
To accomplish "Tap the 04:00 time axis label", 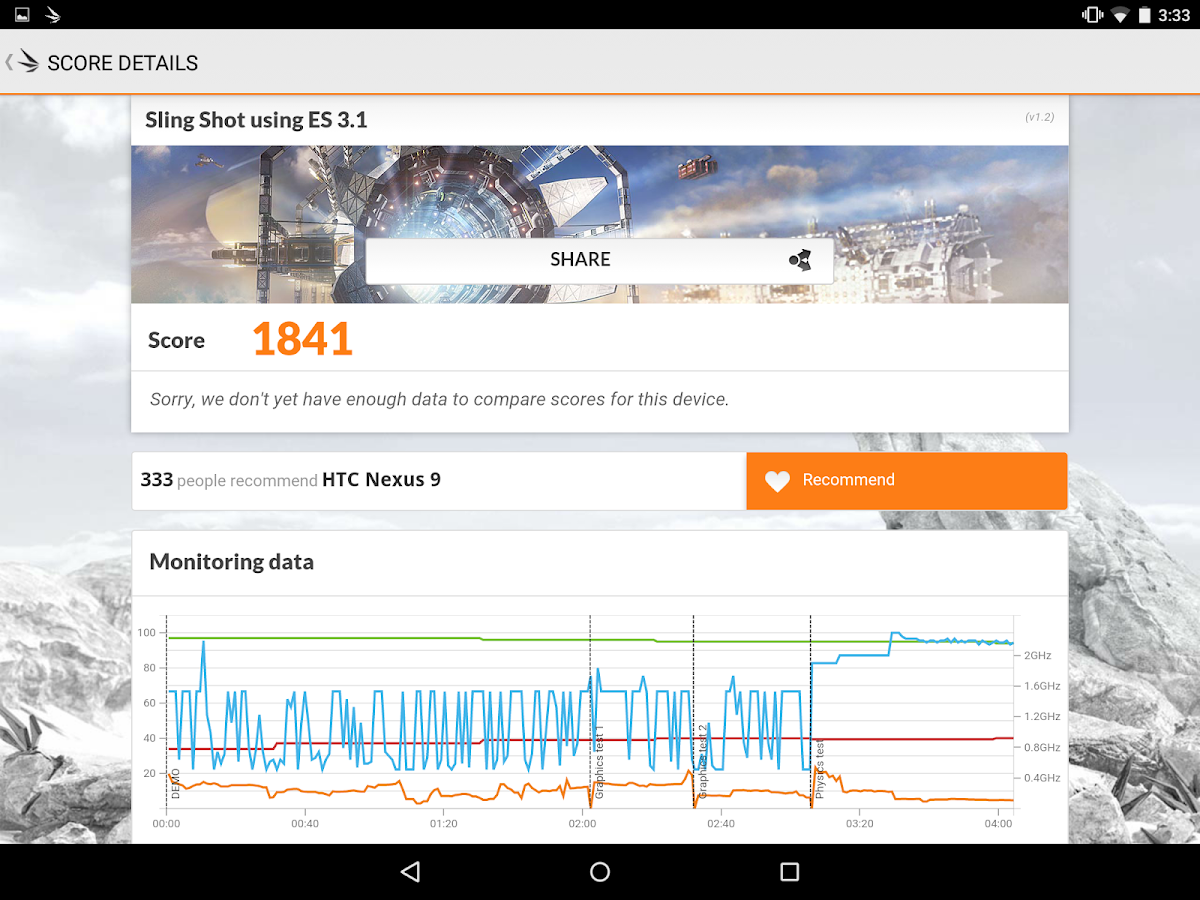I will pyautogui.click(x=998, y=824).
